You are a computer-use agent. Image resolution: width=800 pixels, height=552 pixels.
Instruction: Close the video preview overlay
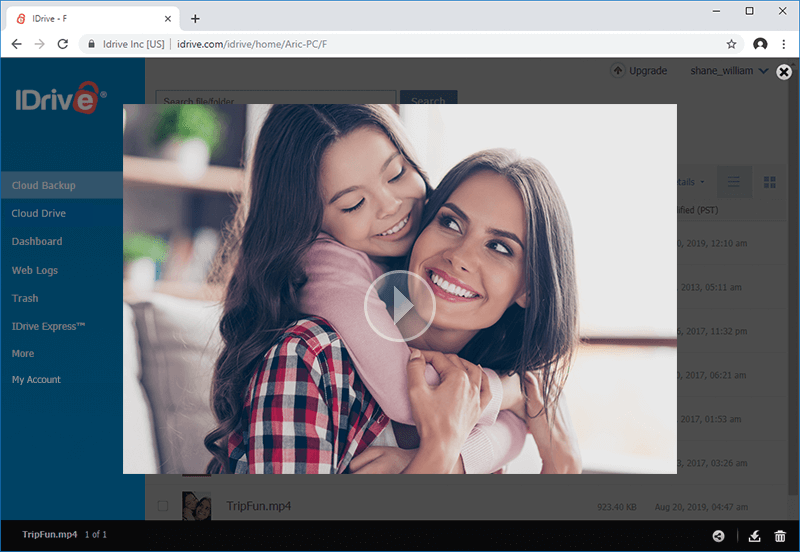(784, 72)
